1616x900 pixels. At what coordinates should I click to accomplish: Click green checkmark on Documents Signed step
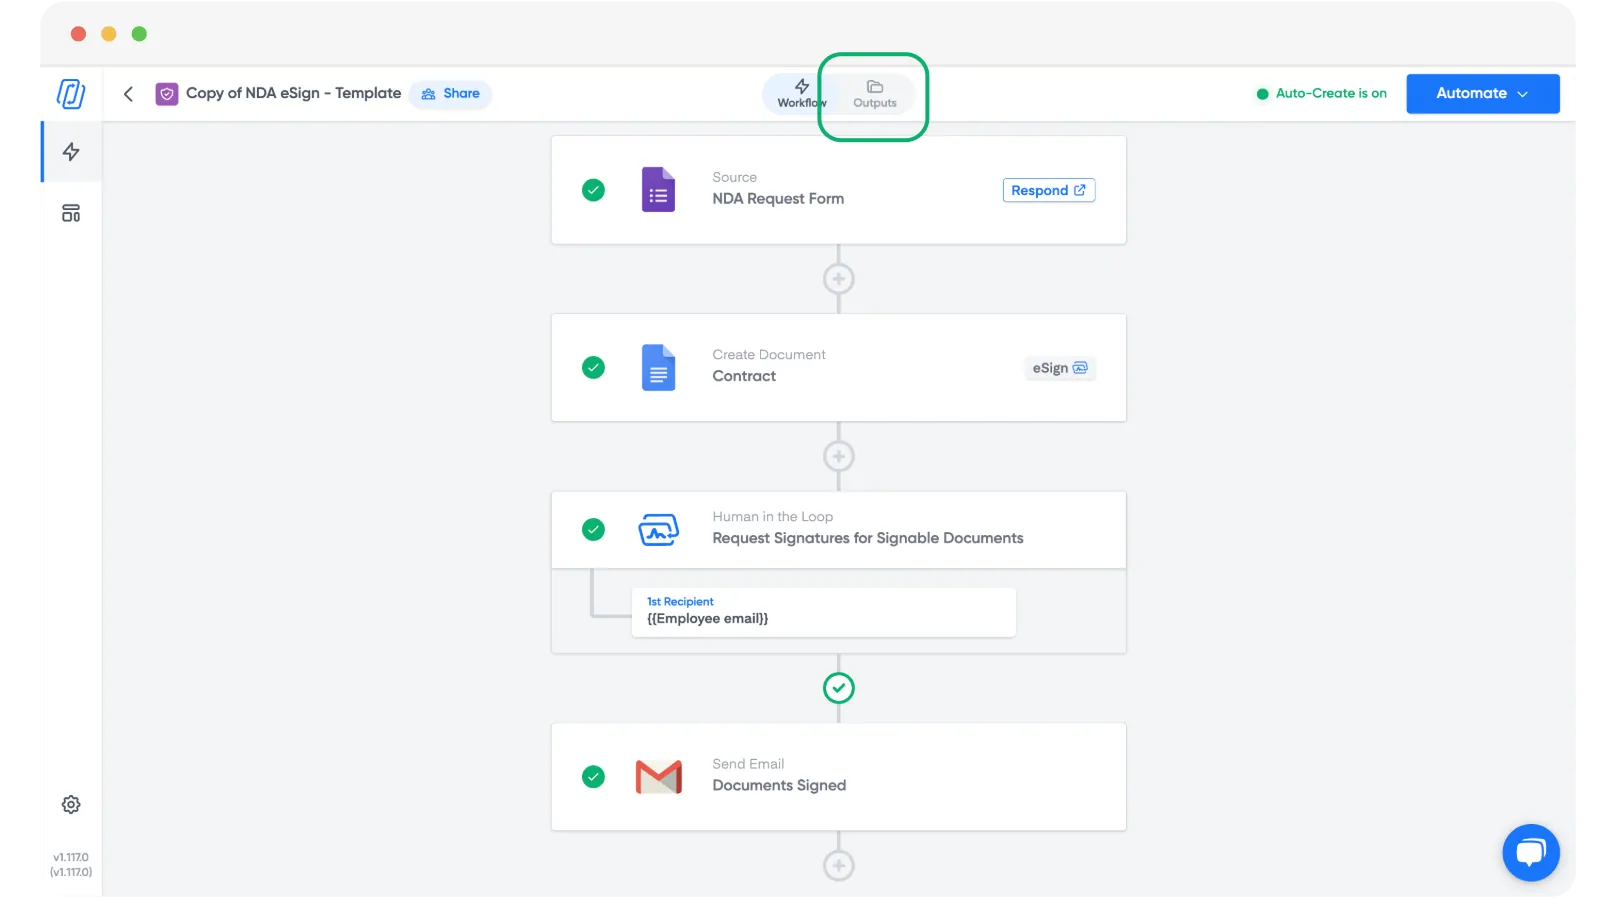click(594, 777)
